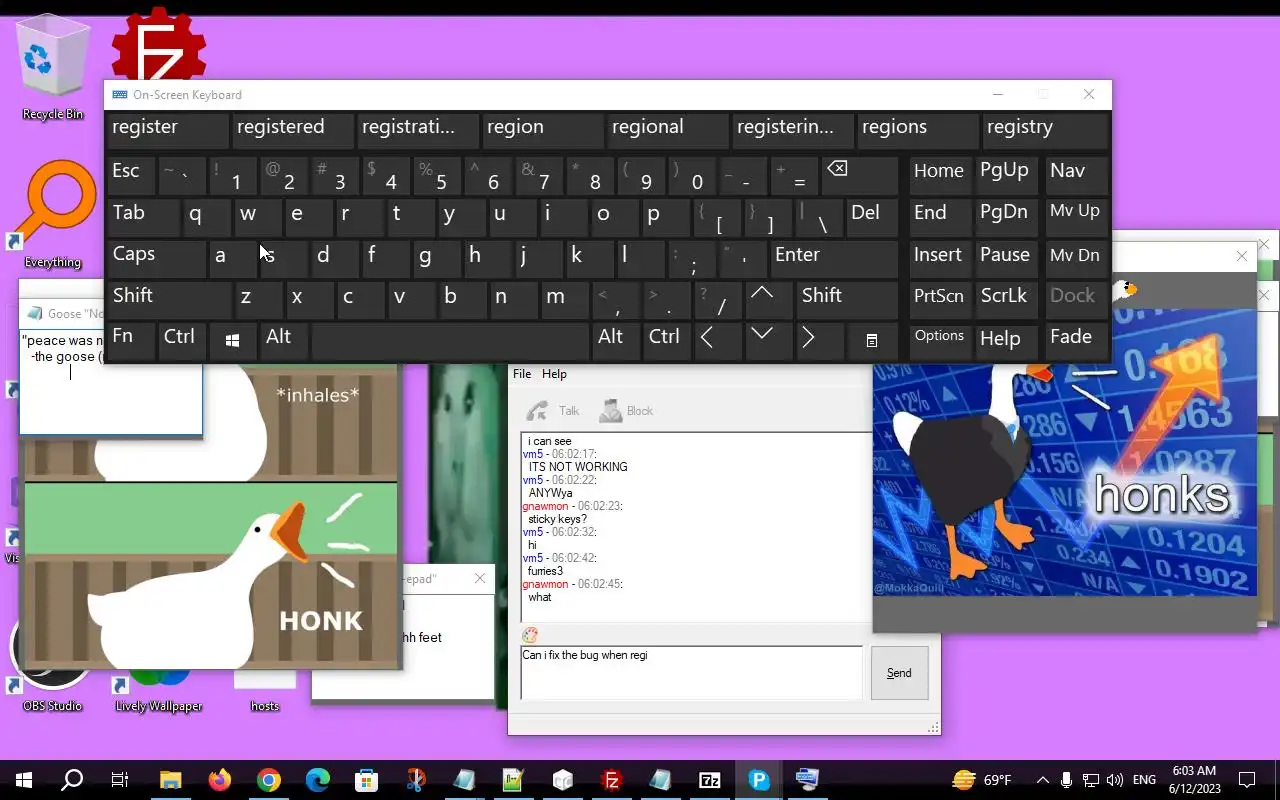The height and width of the screenshot is (800, 1280).
Task: Open the Help menu in chat window
Action: click(554, 374)
